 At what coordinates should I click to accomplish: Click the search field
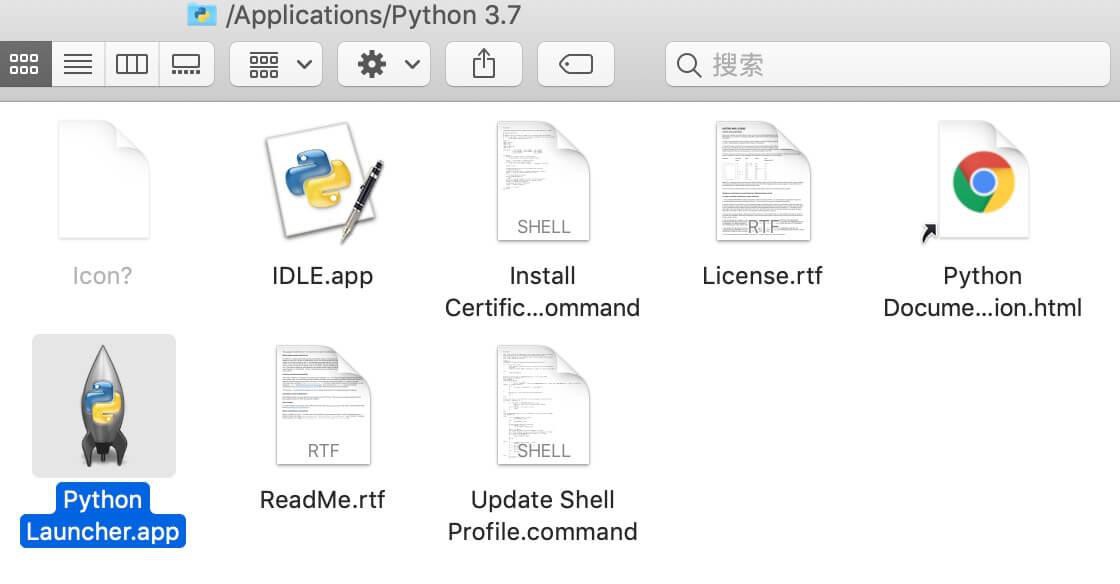888,64
